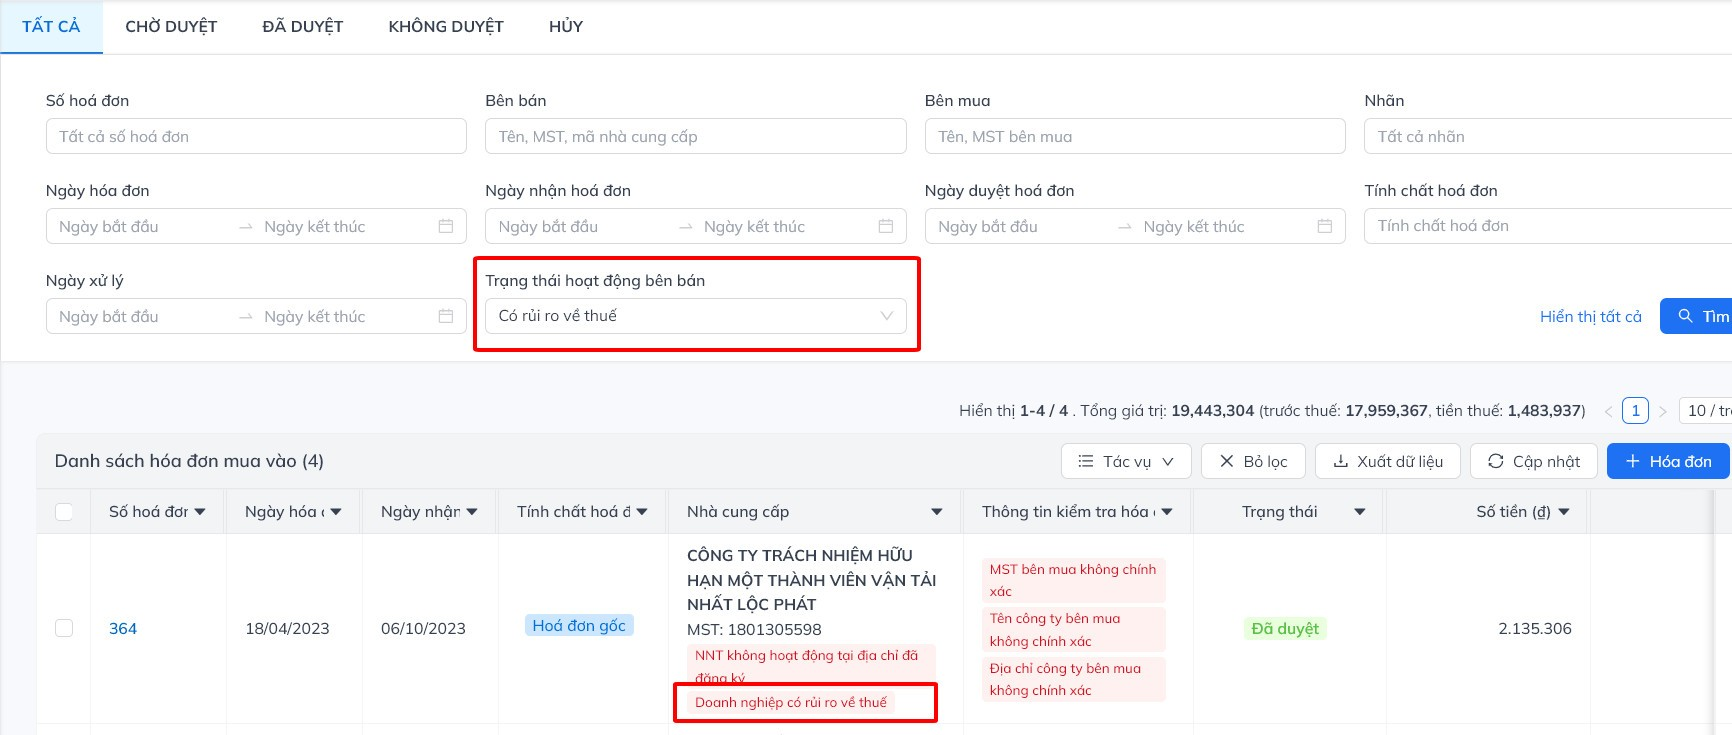Open Nhà cung cấp column filter arrow
Screen dimensions: 1732x735
click(x=937, y=512)
